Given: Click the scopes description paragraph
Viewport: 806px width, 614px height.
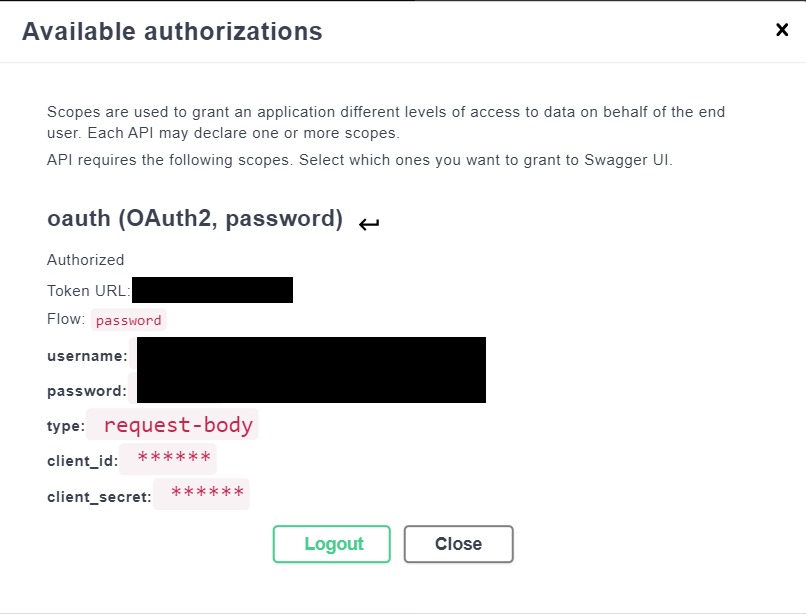Looking at the screenshot, I should [x=386, y=122].
